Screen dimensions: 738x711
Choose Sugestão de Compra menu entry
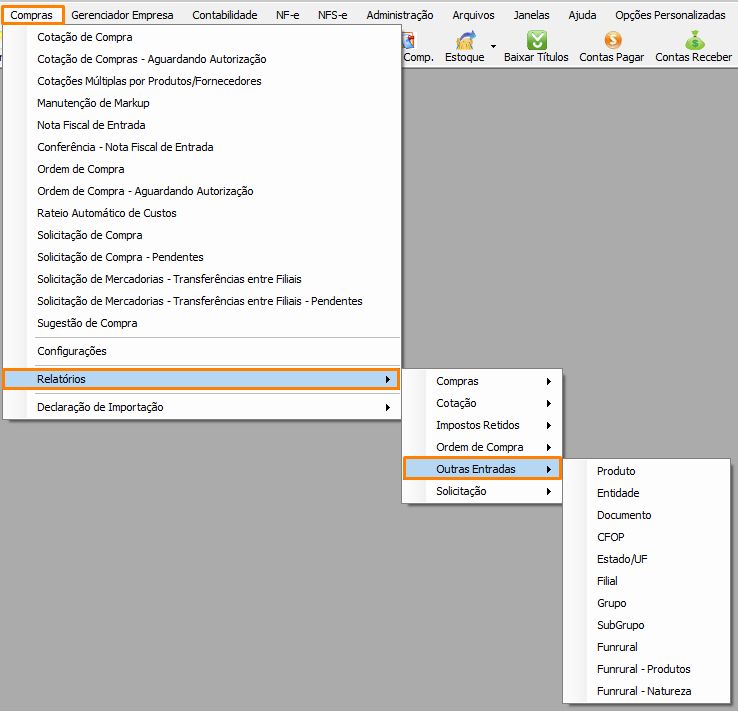click(87, 323)
